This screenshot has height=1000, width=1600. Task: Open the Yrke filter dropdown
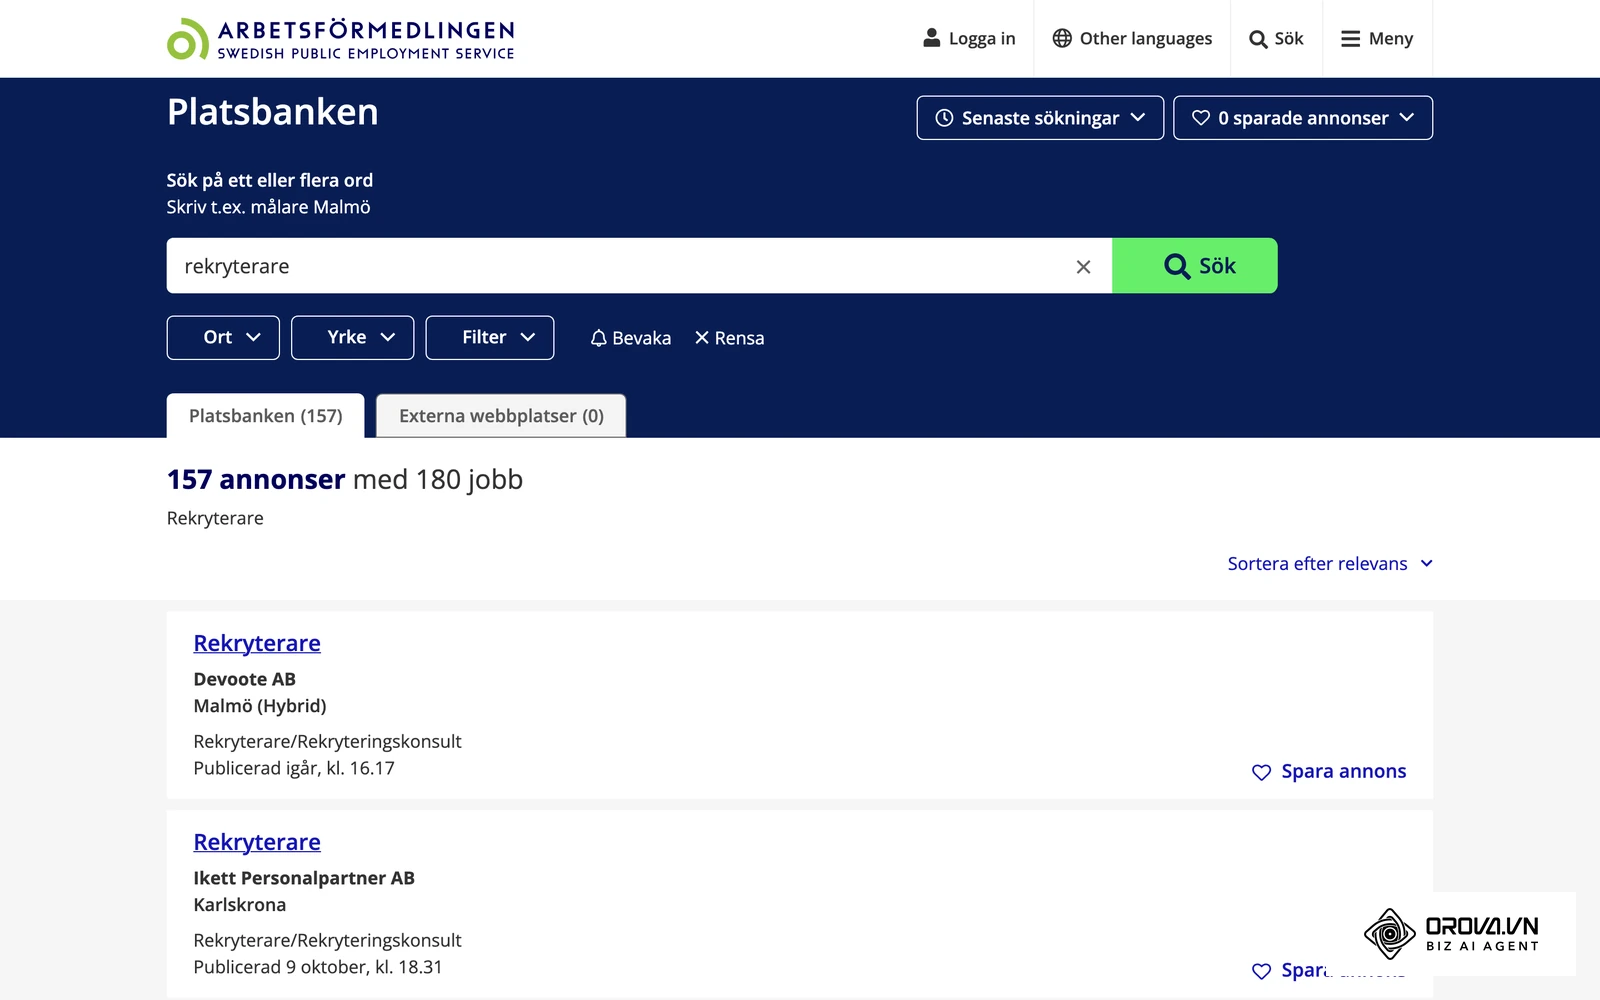pos(352,338)
